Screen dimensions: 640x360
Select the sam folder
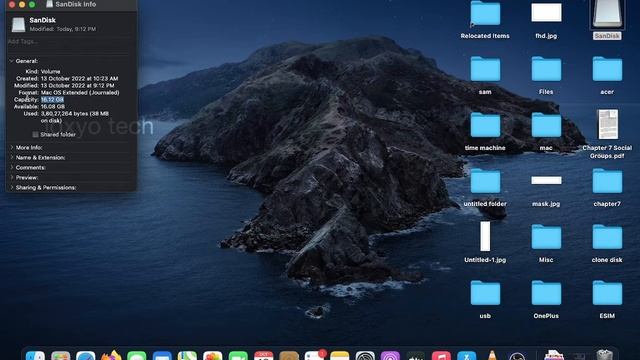coord(485,69)
